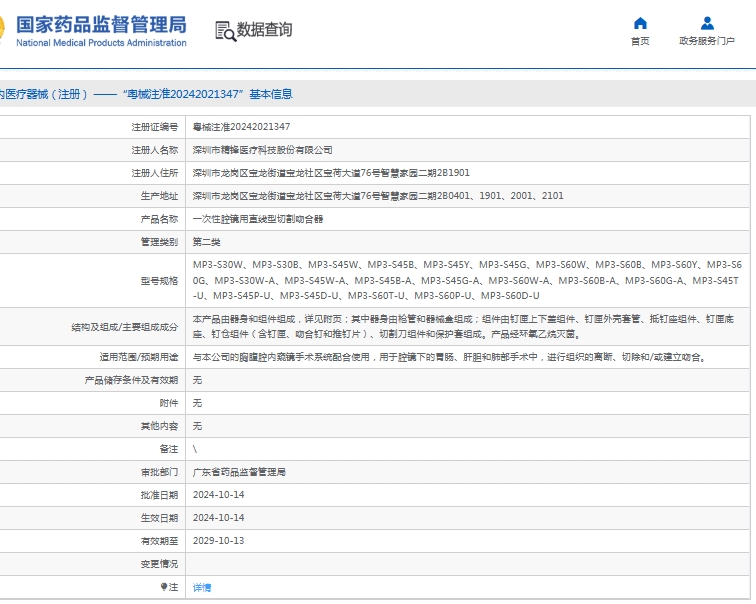Click the 产品储存条件及有效期 label
Viewport: 756px width, 604px height.
click(131, 380)
